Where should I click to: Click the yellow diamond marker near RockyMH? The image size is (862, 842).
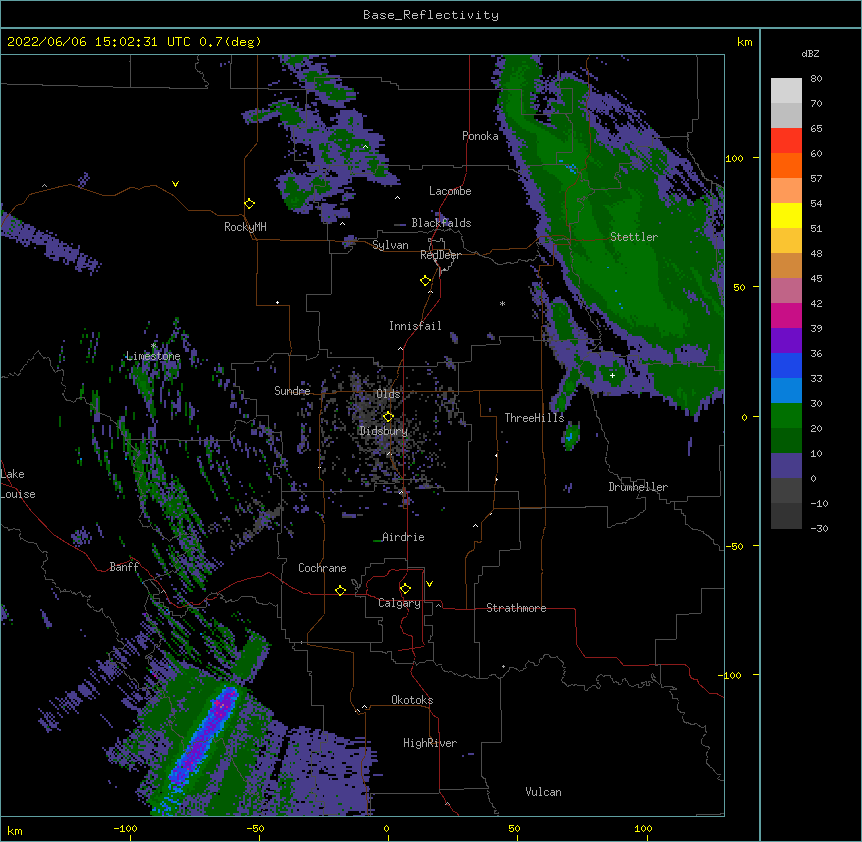[x=250, y=204]
